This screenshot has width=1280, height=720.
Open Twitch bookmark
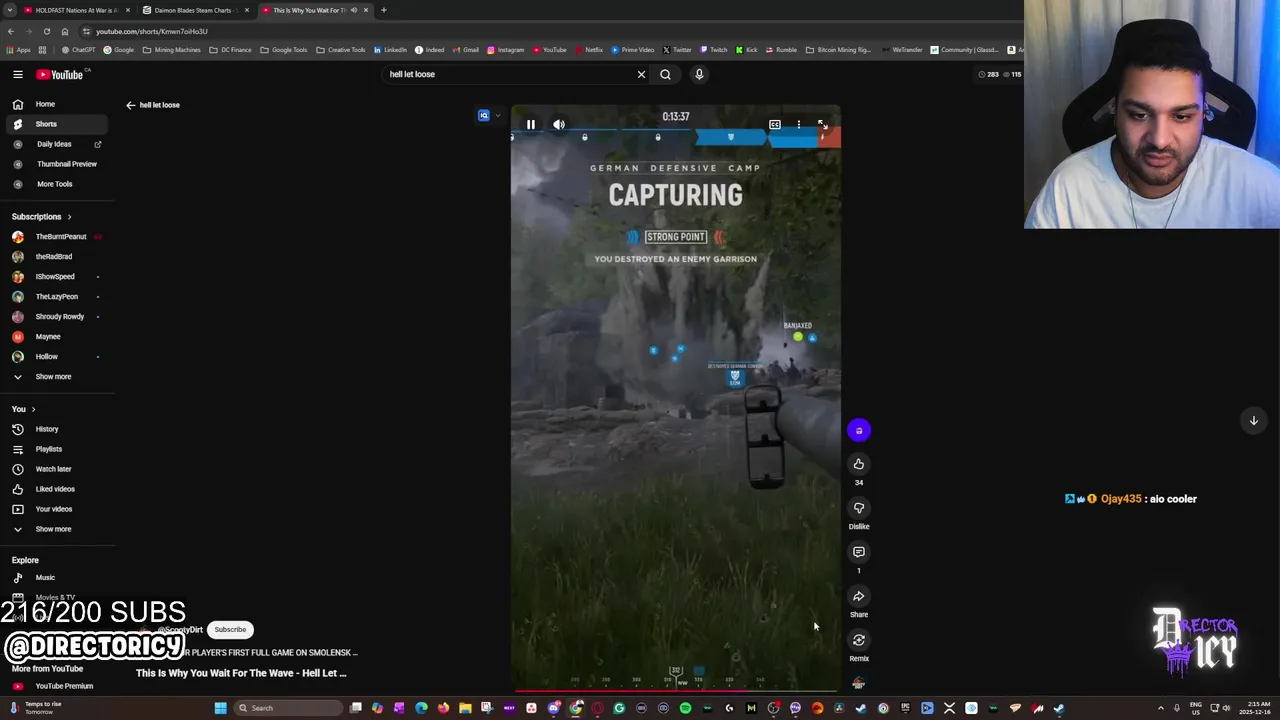[x=714, y=50]
